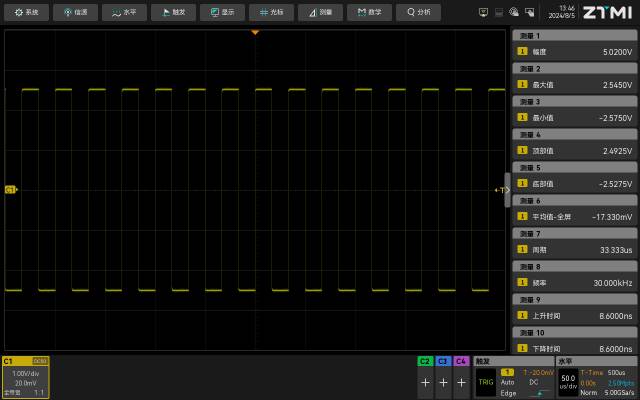Open the C1 channel settings box

click(x=26, y=377)
